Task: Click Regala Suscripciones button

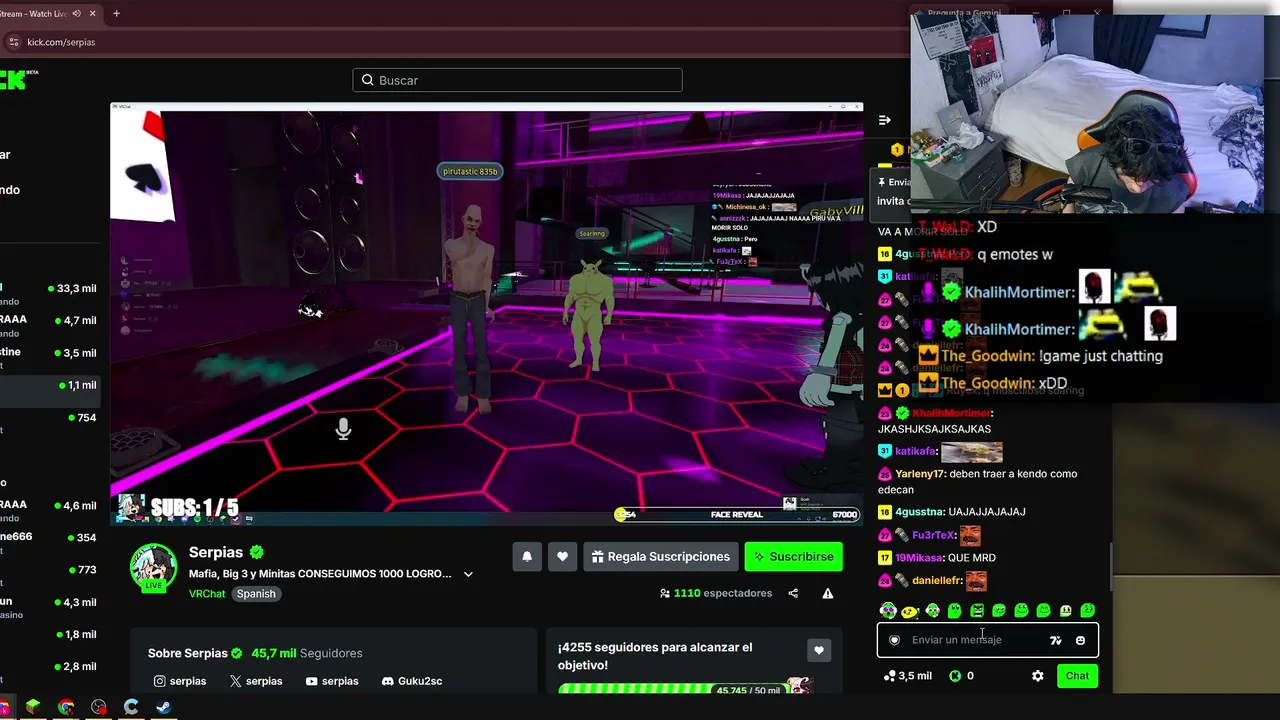Action: pyautogui.click(x=661, y=557)
